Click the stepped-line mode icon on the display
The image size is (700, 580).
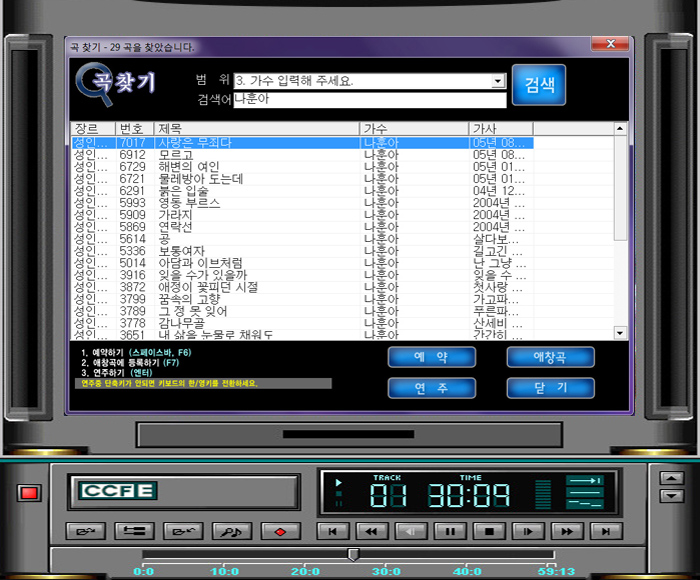(x=585, y=504)
